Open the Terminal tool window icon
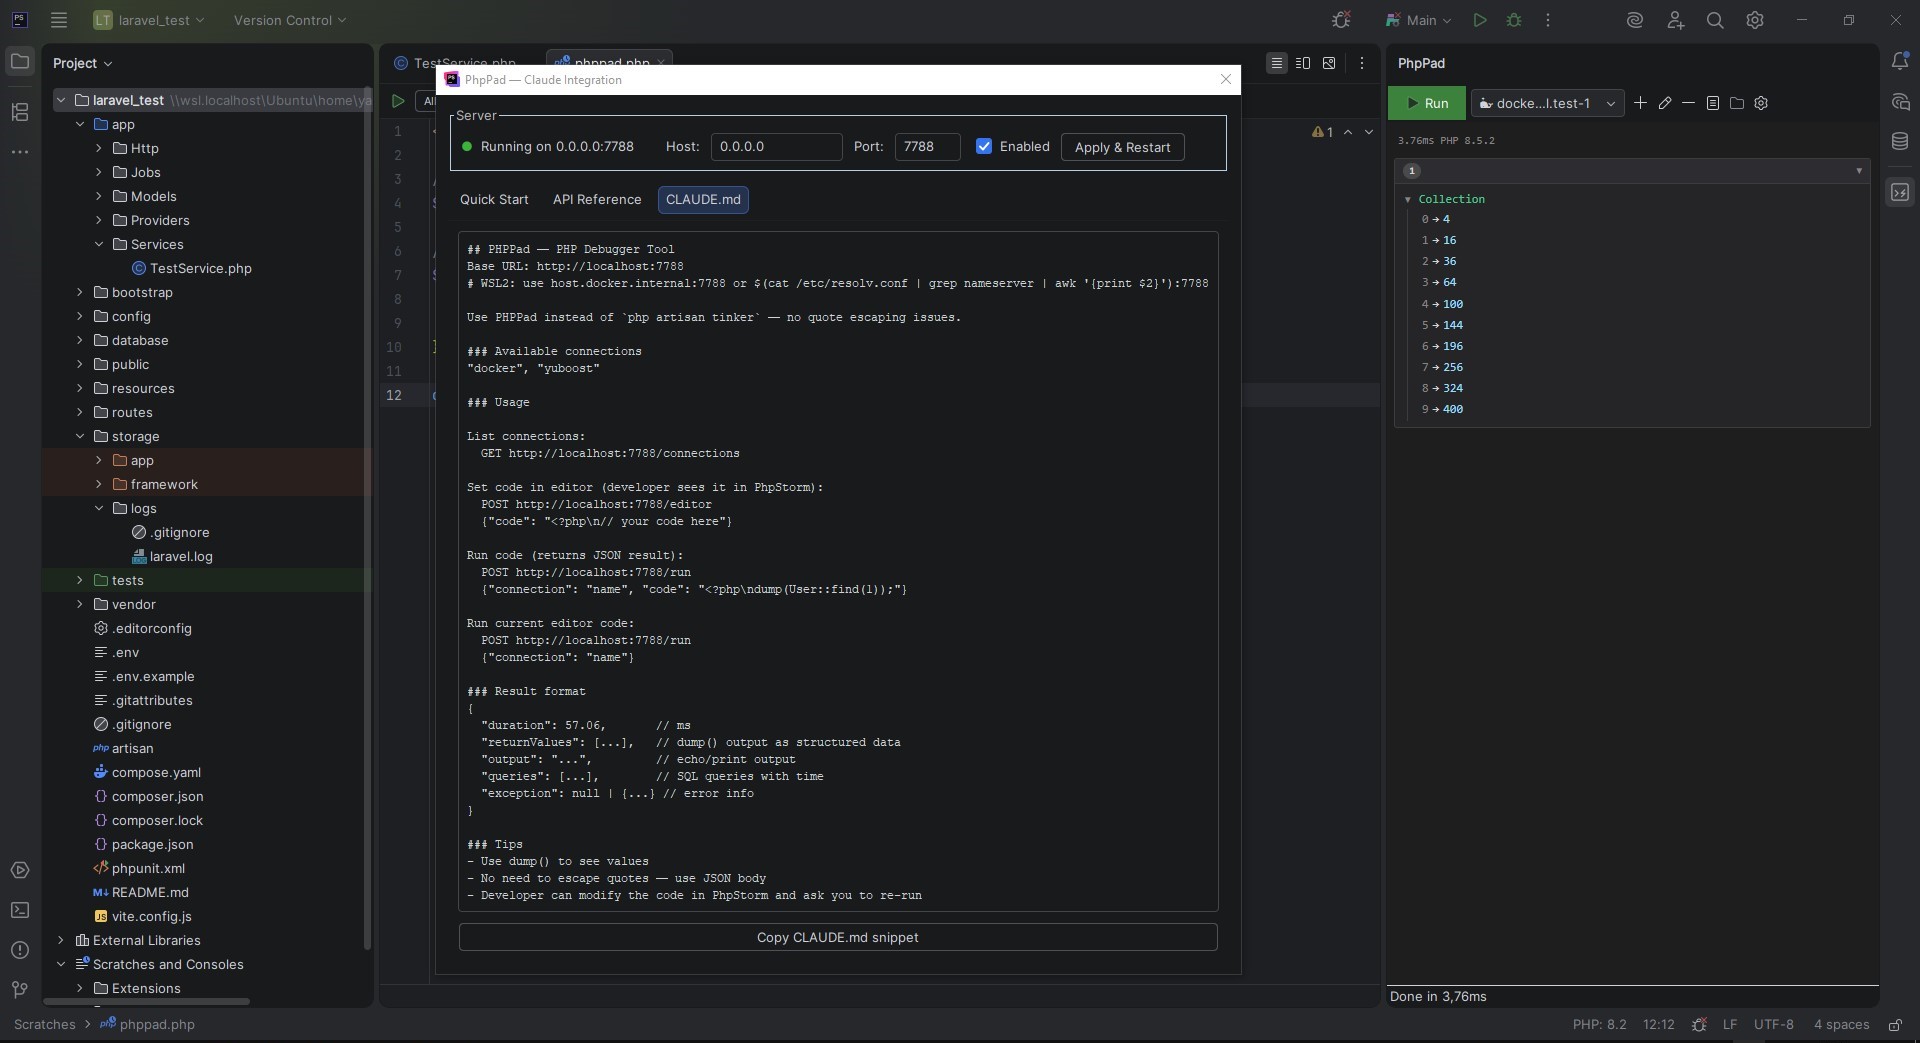The height and width of the screenshot is (1043, 1920). point(20,910)
